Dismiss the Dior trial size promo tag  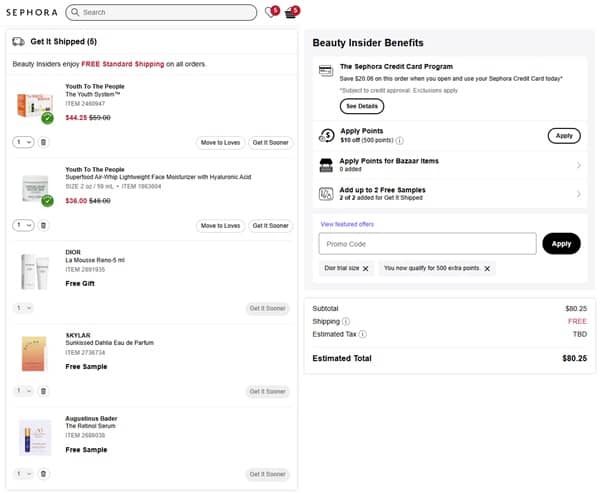[x=365, y=269]
